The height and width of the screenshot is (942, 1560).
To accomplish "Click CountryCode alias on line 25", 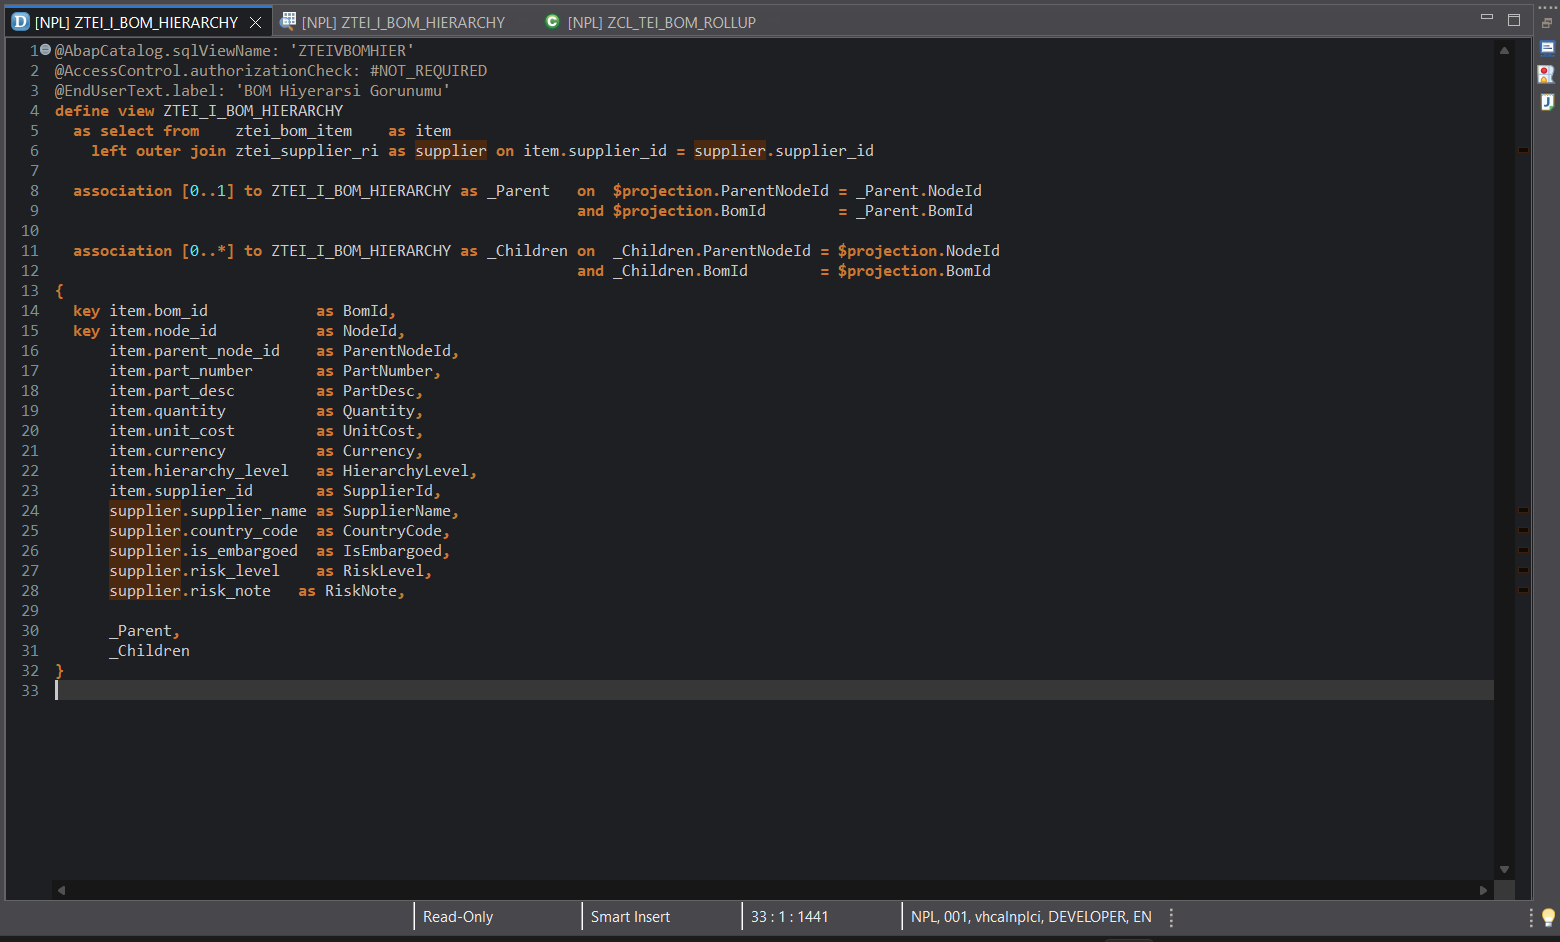I will click(392, 531).
